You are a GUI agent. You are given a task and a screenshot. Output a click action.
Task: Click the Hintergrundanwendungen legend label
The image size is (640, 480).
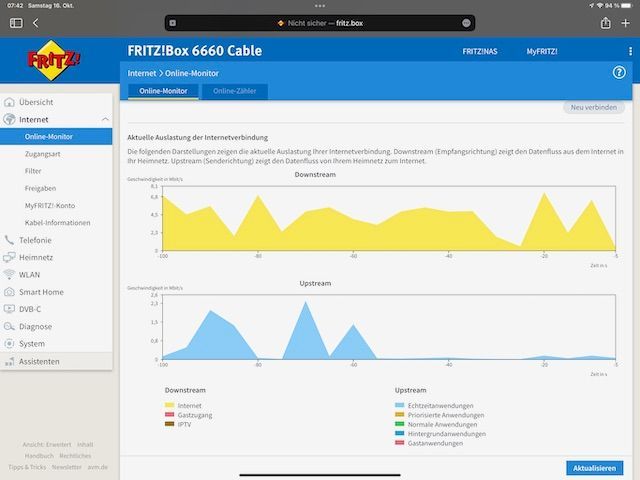pyautogui.click(x=447, y=434)
